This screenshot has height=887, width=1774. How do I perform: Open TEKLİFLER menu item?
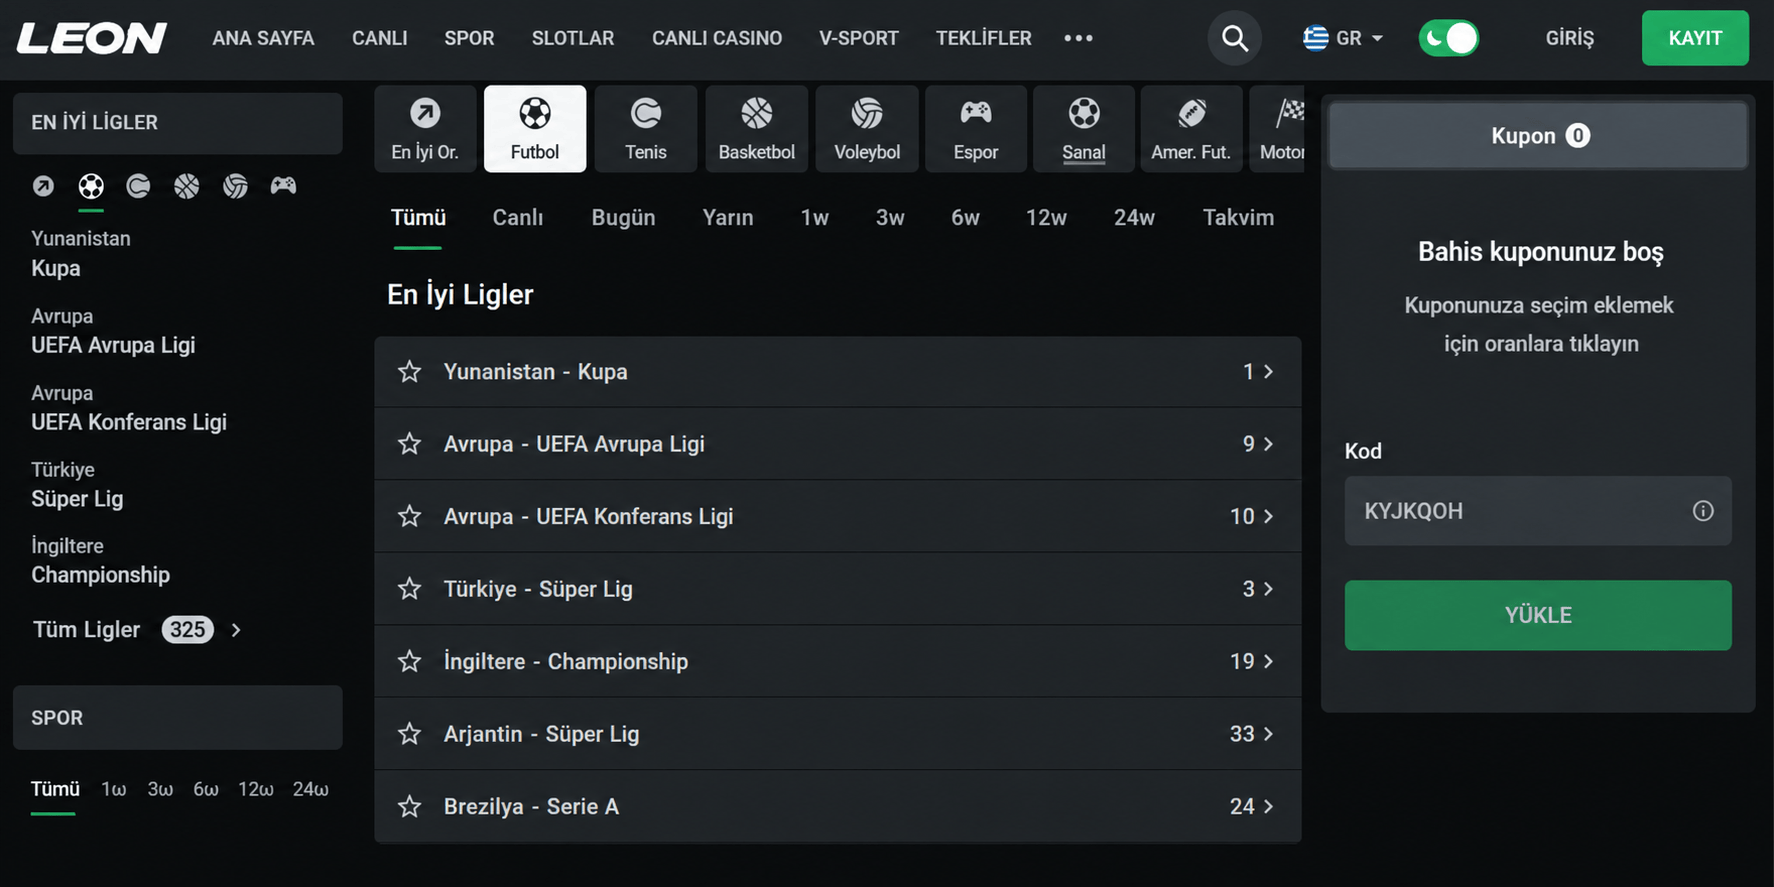[x=984, y=38]
